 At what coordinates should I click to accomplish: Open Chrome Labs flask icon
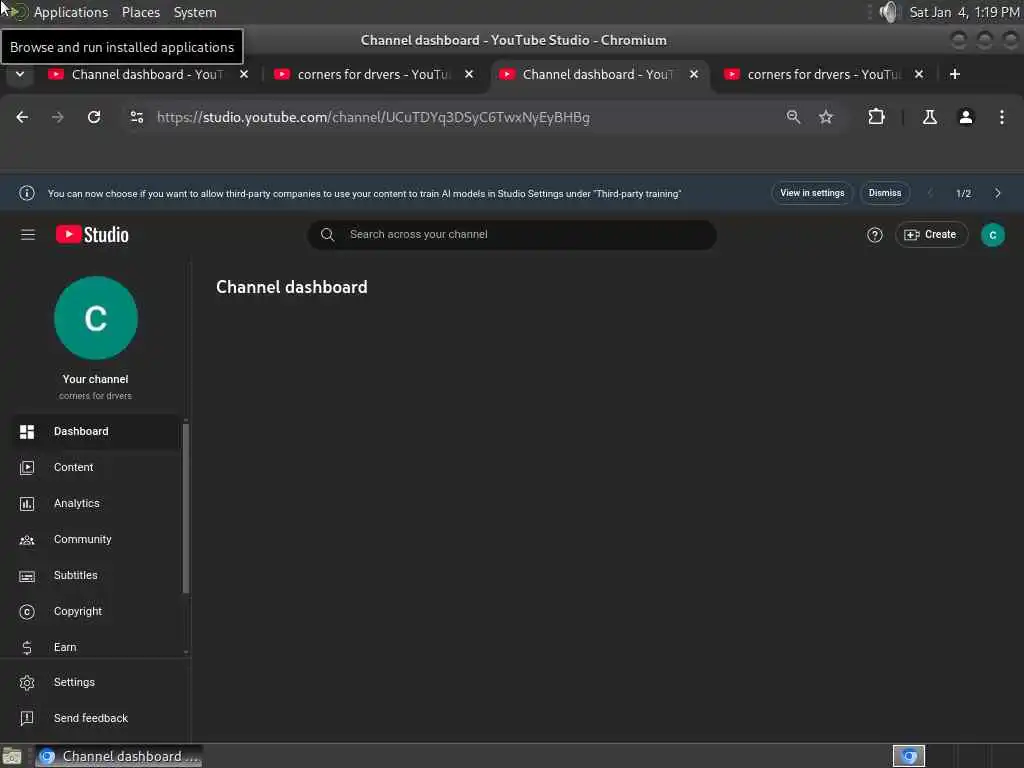(930, 117)
